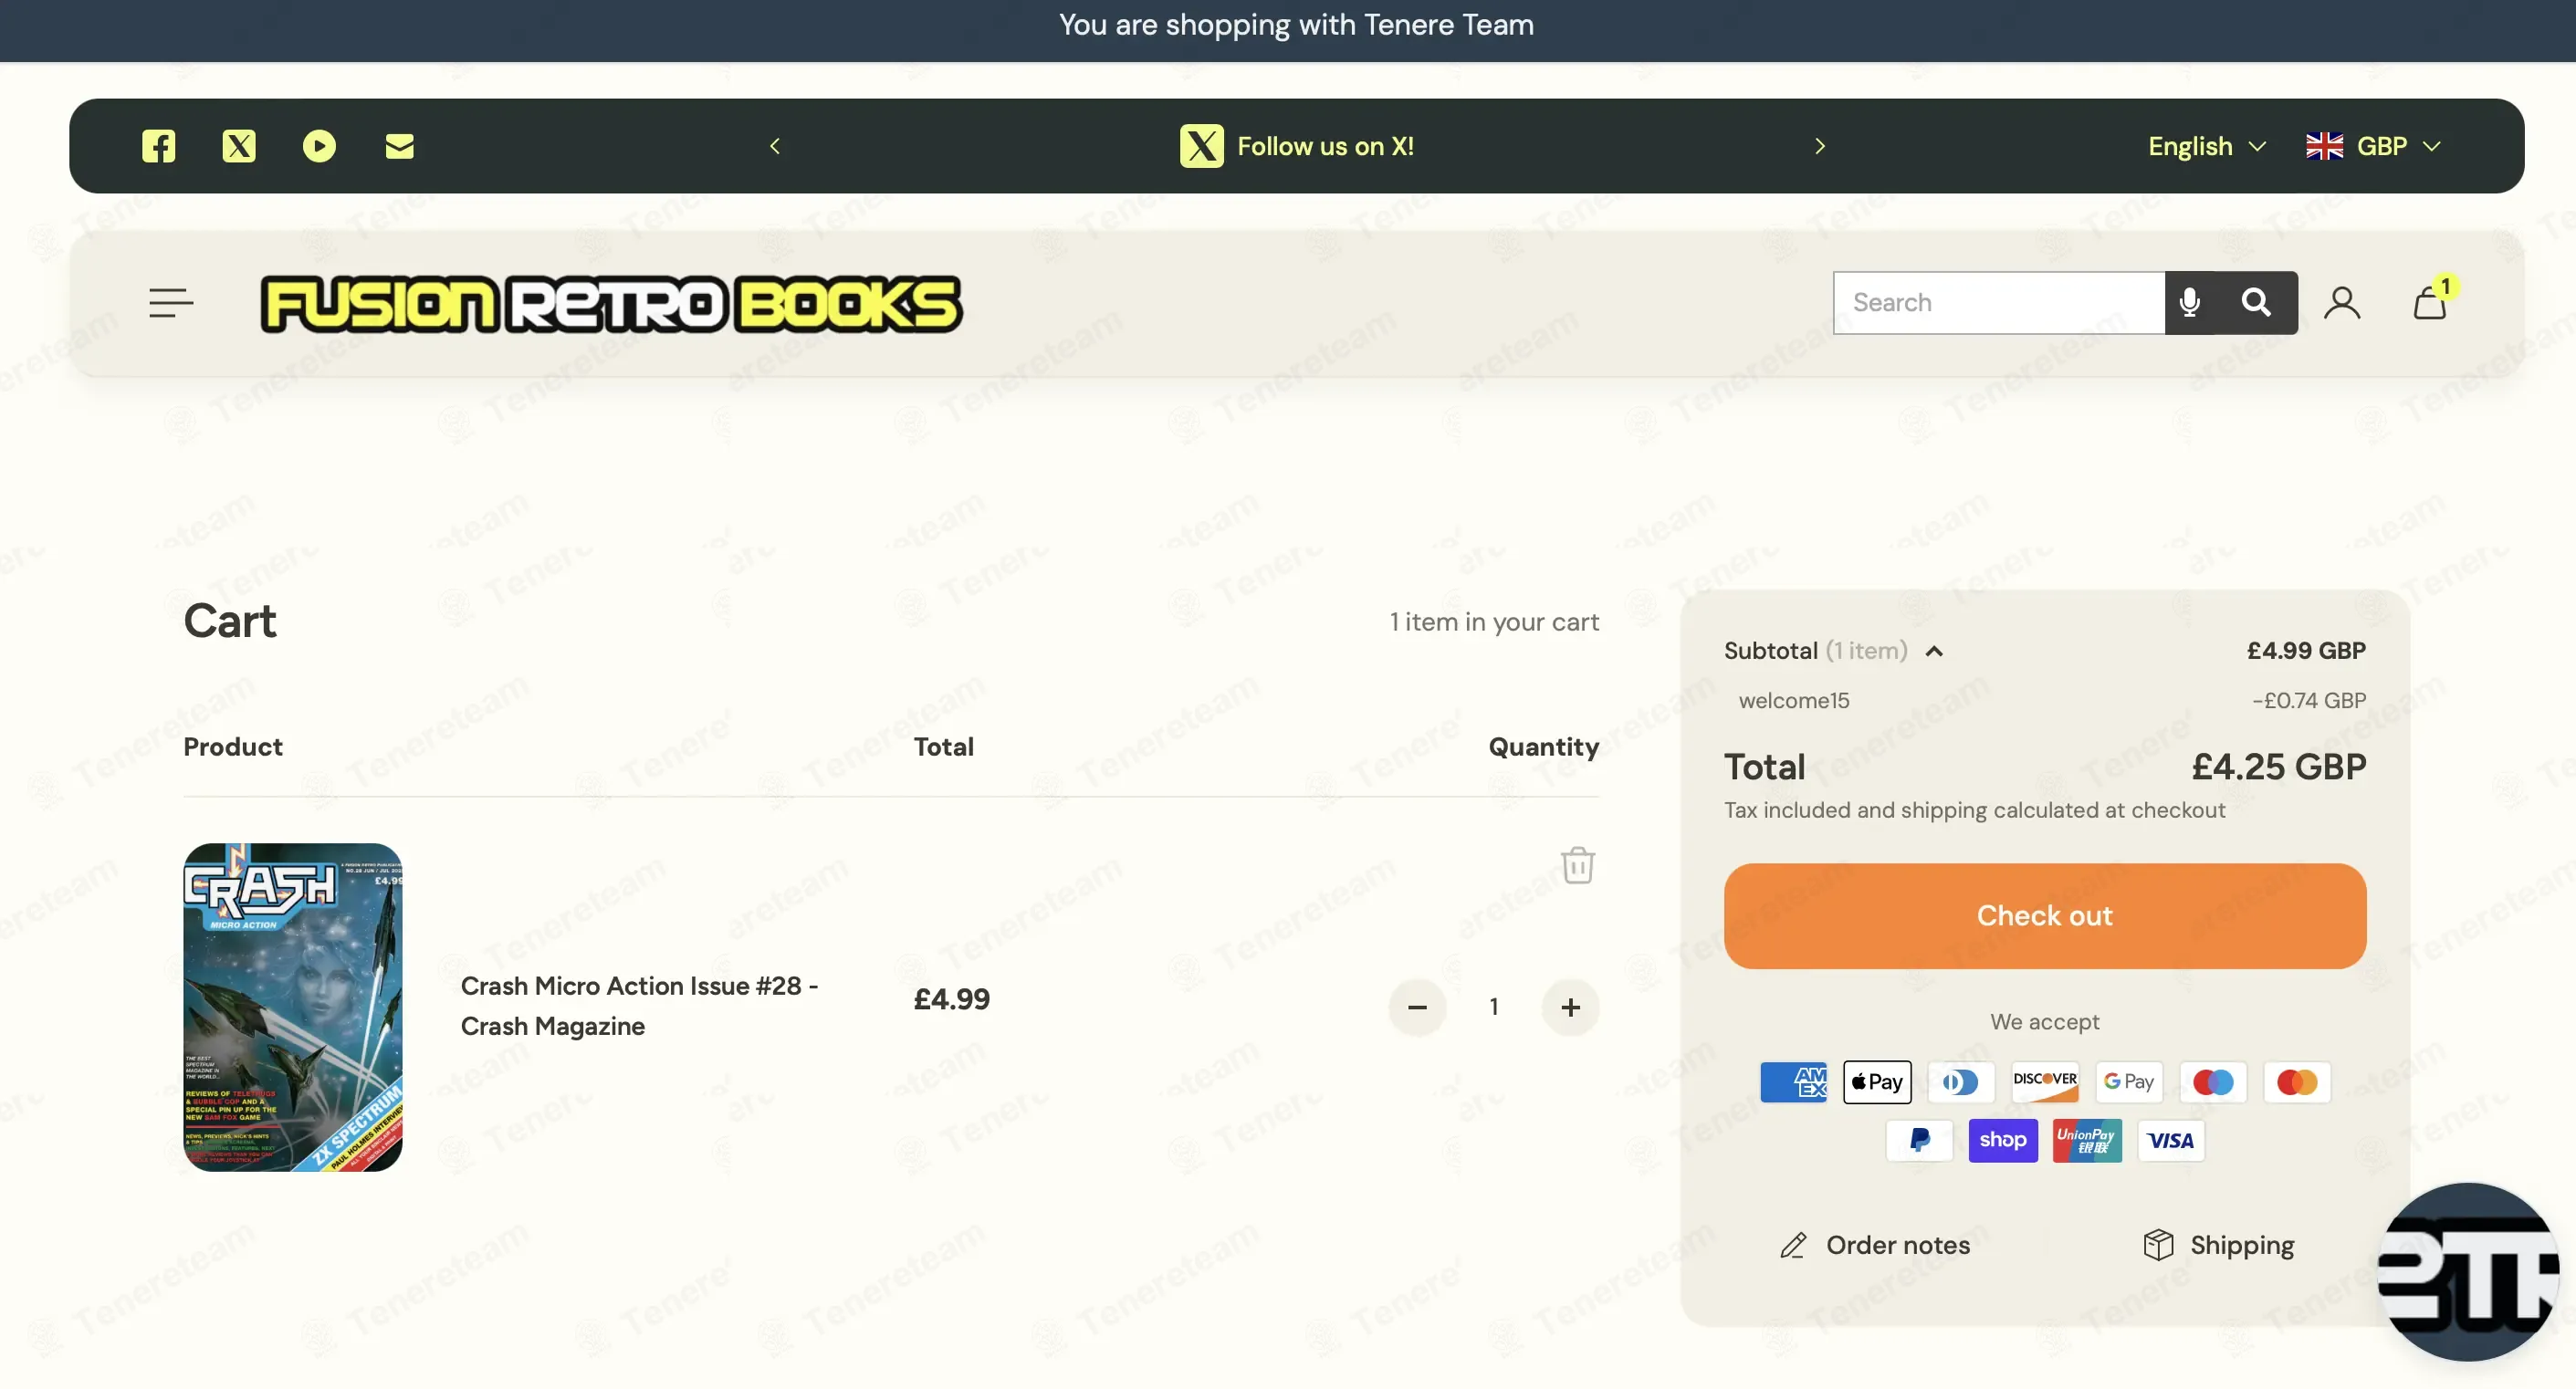Click the Apple Pay payment icon

click(x=1877, y=1082)
